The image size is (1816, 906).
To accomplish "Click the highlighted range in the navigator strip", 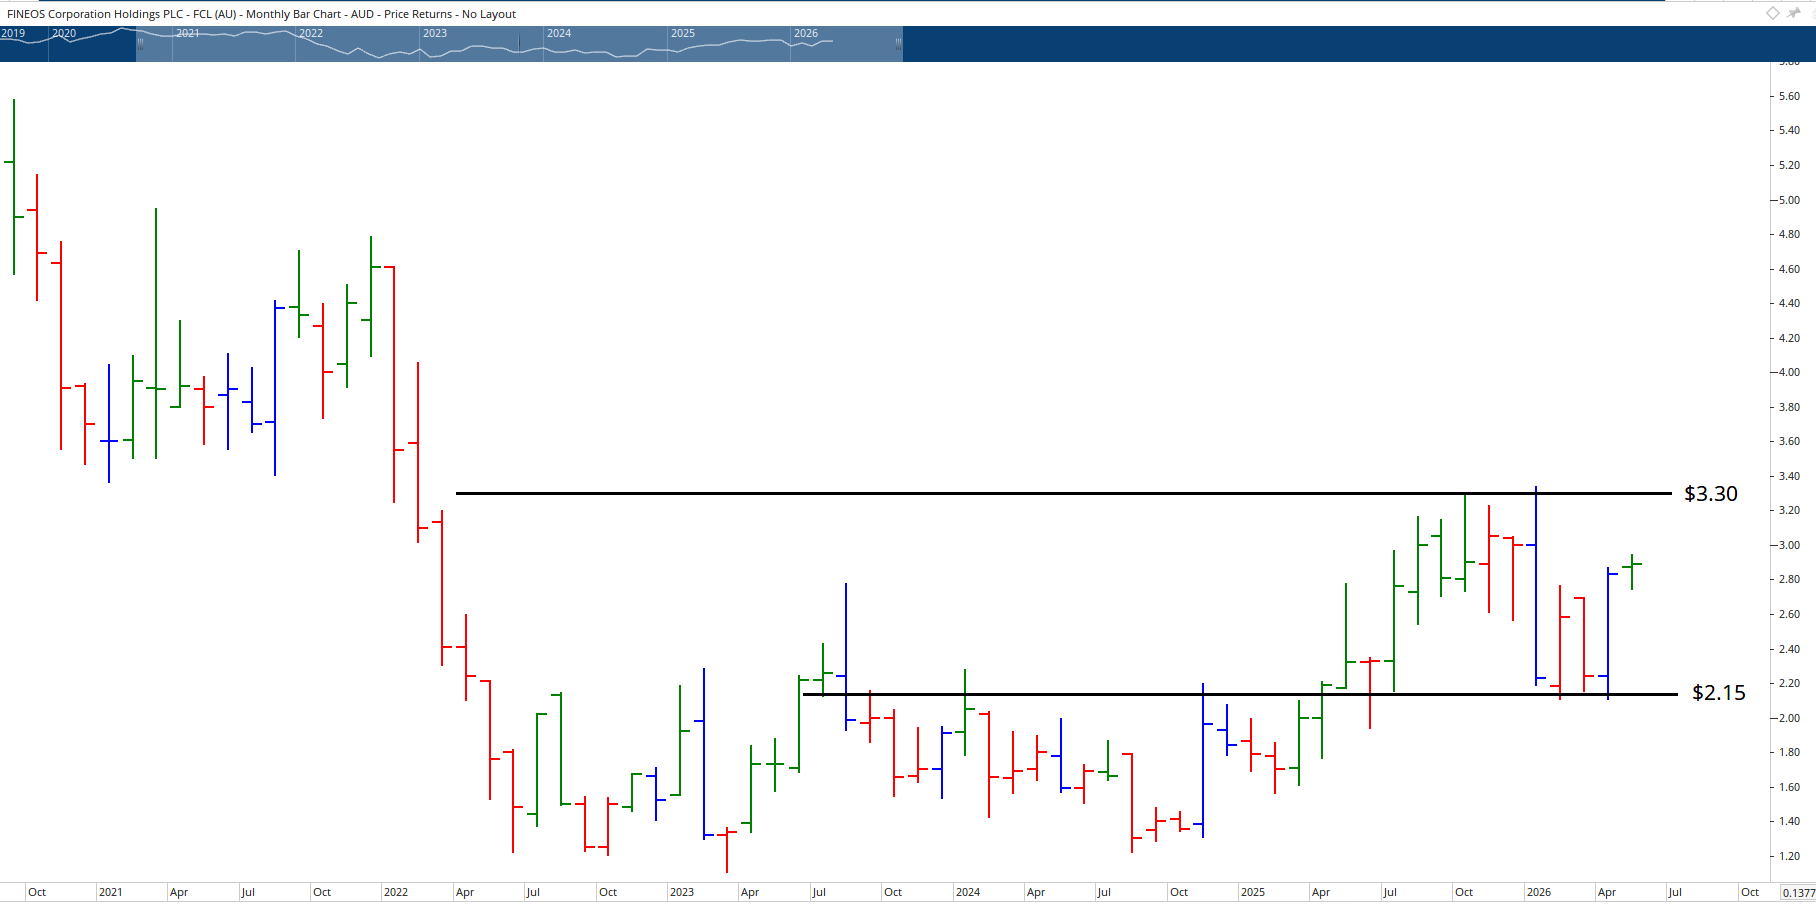I will (x=519, y=44).
